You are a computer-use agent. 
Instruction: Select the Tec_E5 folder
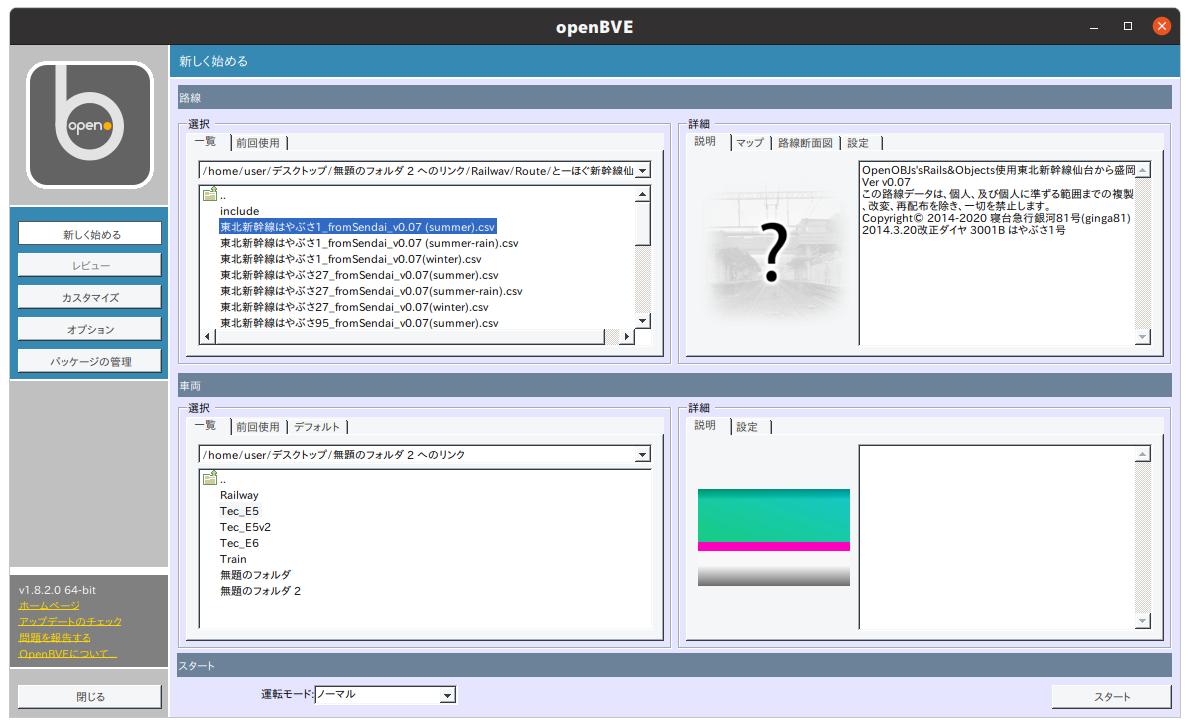tap(239, 511)
